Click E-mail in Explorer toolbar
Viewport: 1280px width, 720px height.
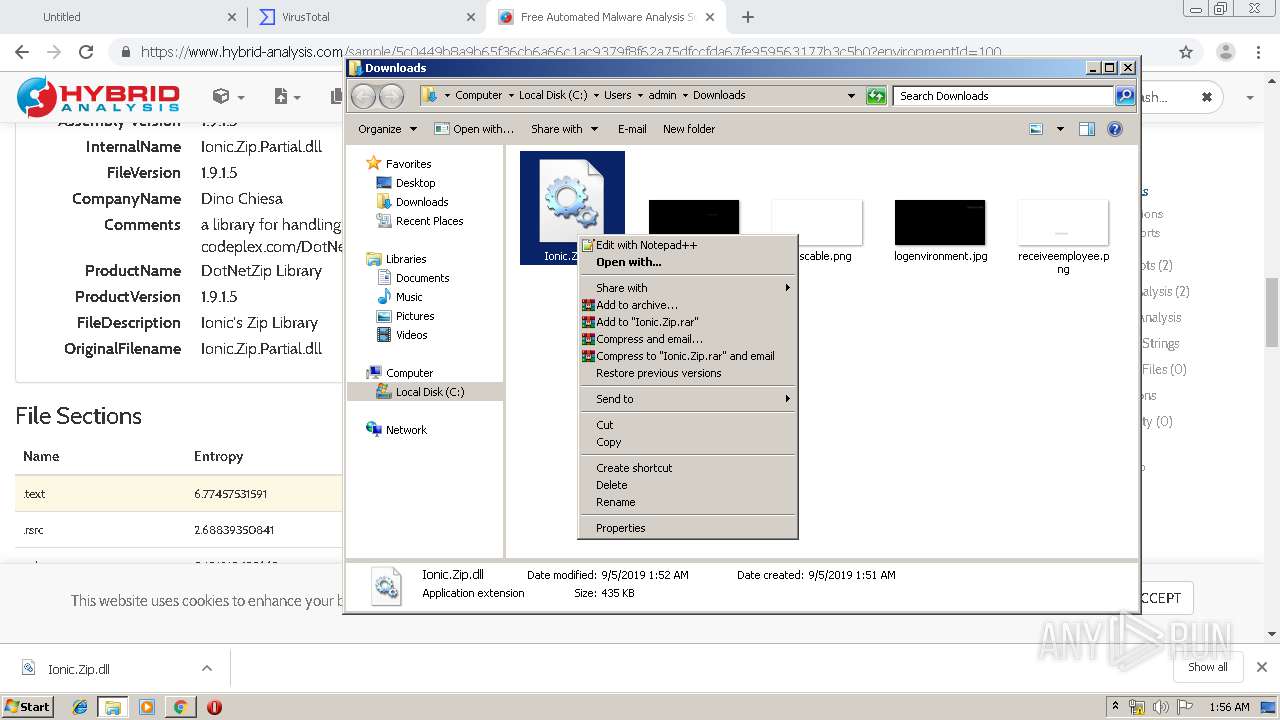point(632,129)
